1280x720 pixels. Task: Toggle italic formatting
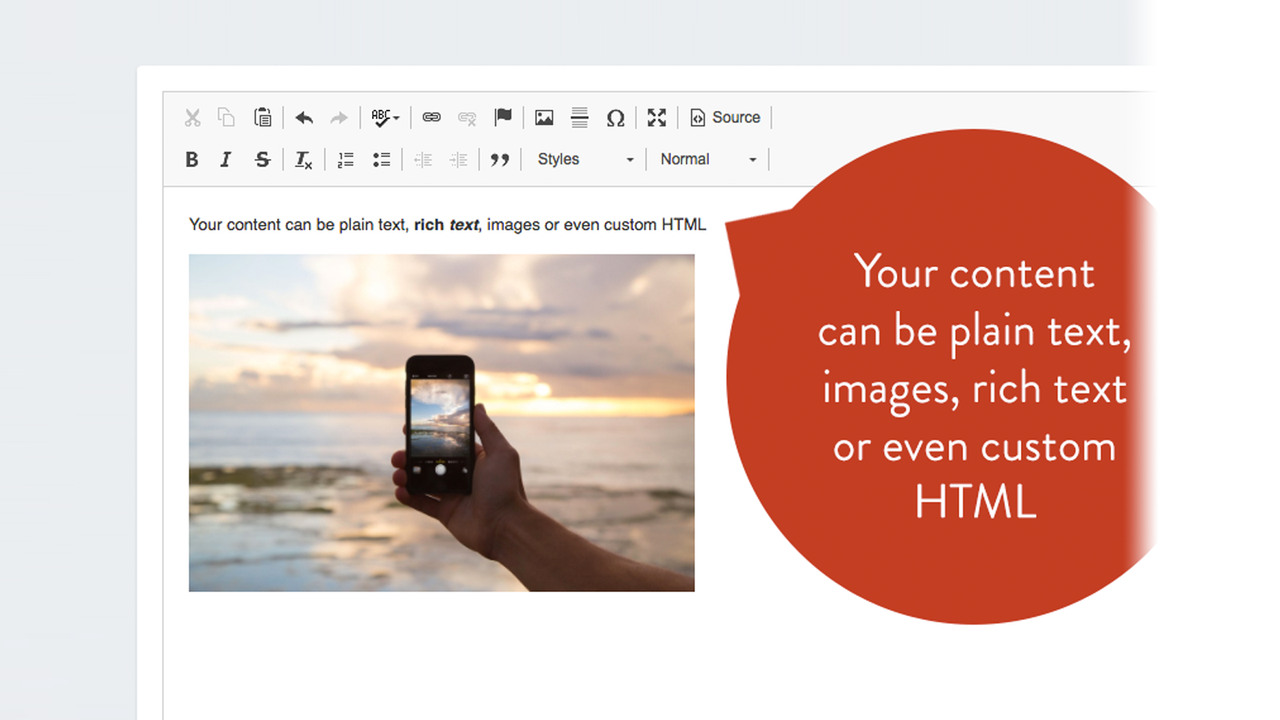226,159
